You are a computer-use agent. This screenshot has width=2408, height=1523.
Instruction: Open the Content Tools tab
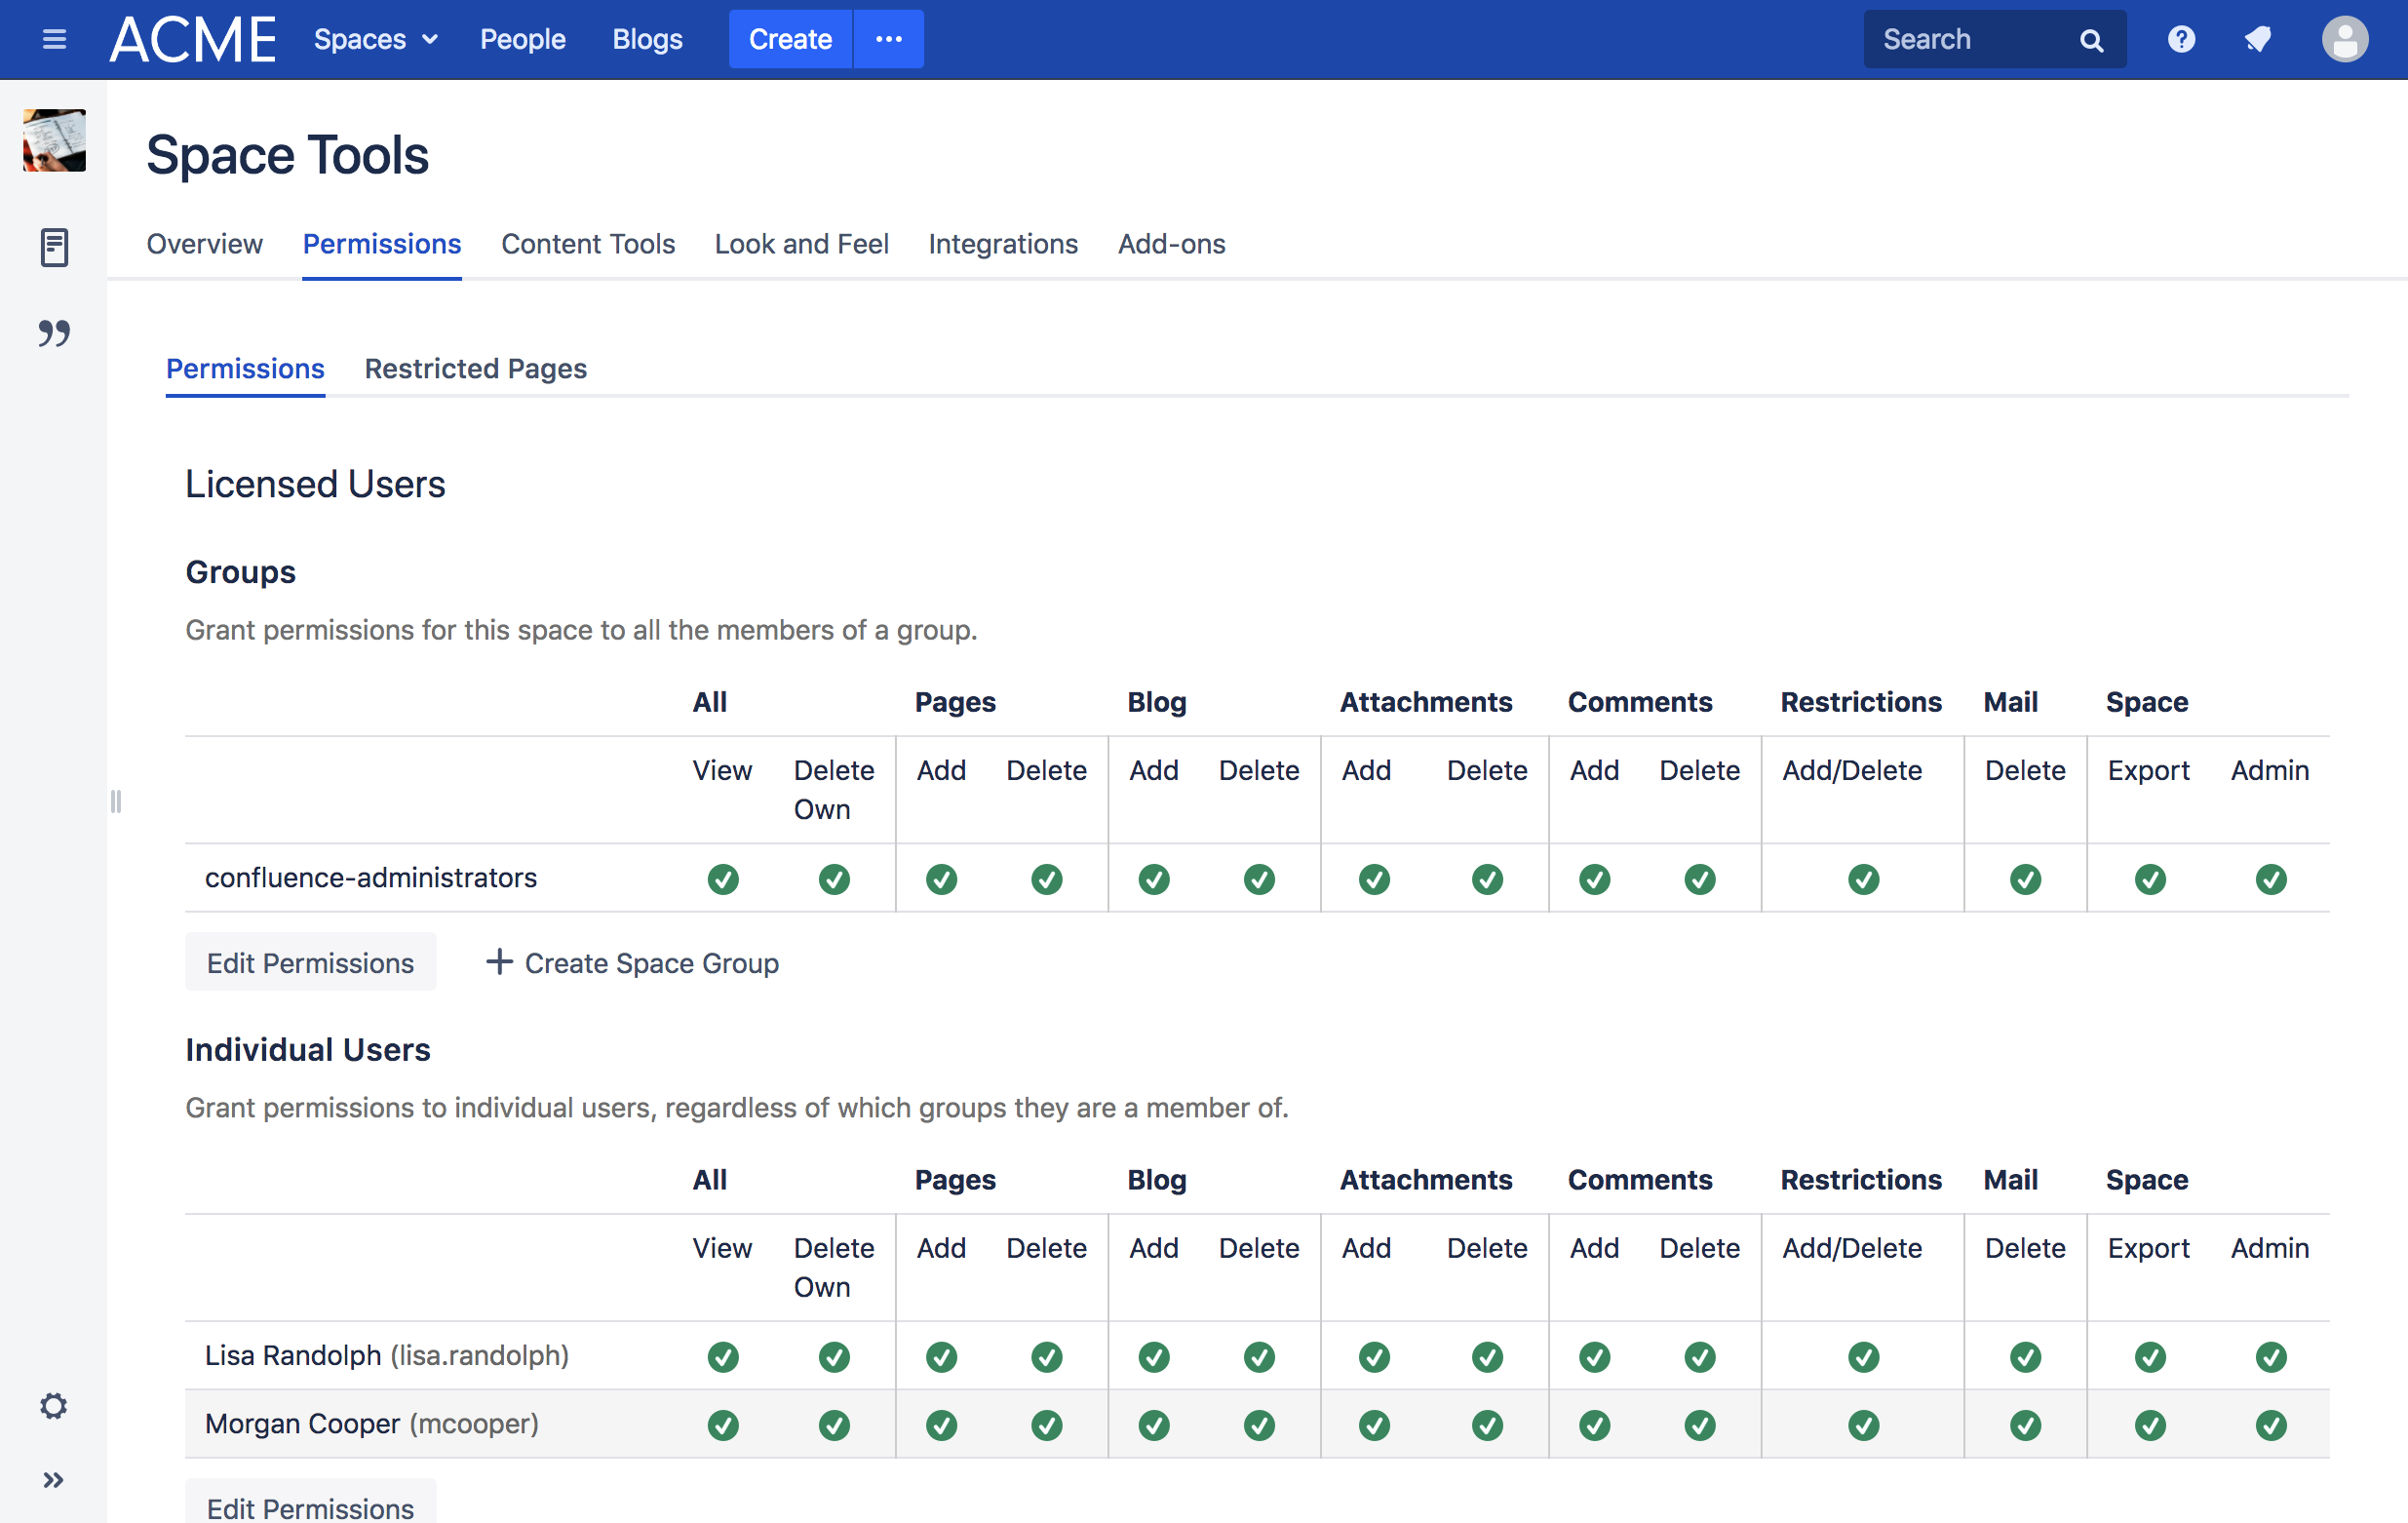587,244
